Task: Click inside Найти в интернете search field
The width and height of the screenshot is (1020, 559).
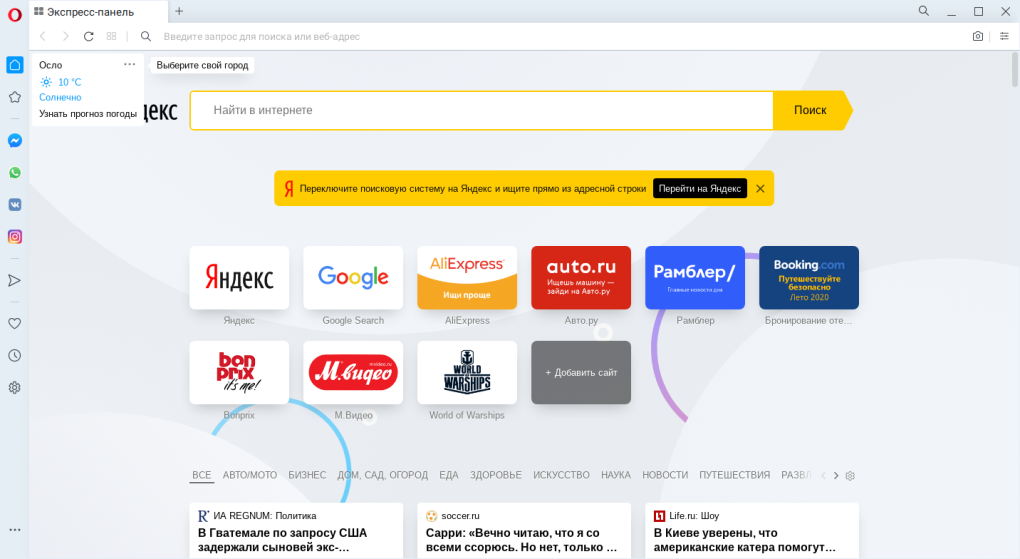Action: (x=481, y=111)
